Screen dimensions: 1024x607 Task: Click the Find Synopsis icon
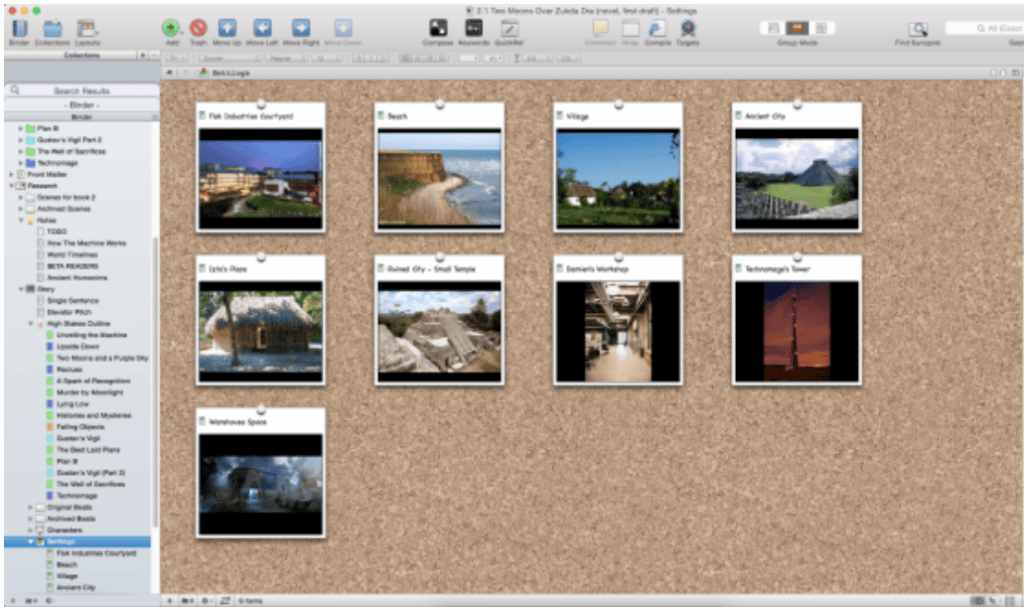tap(918, 29)
